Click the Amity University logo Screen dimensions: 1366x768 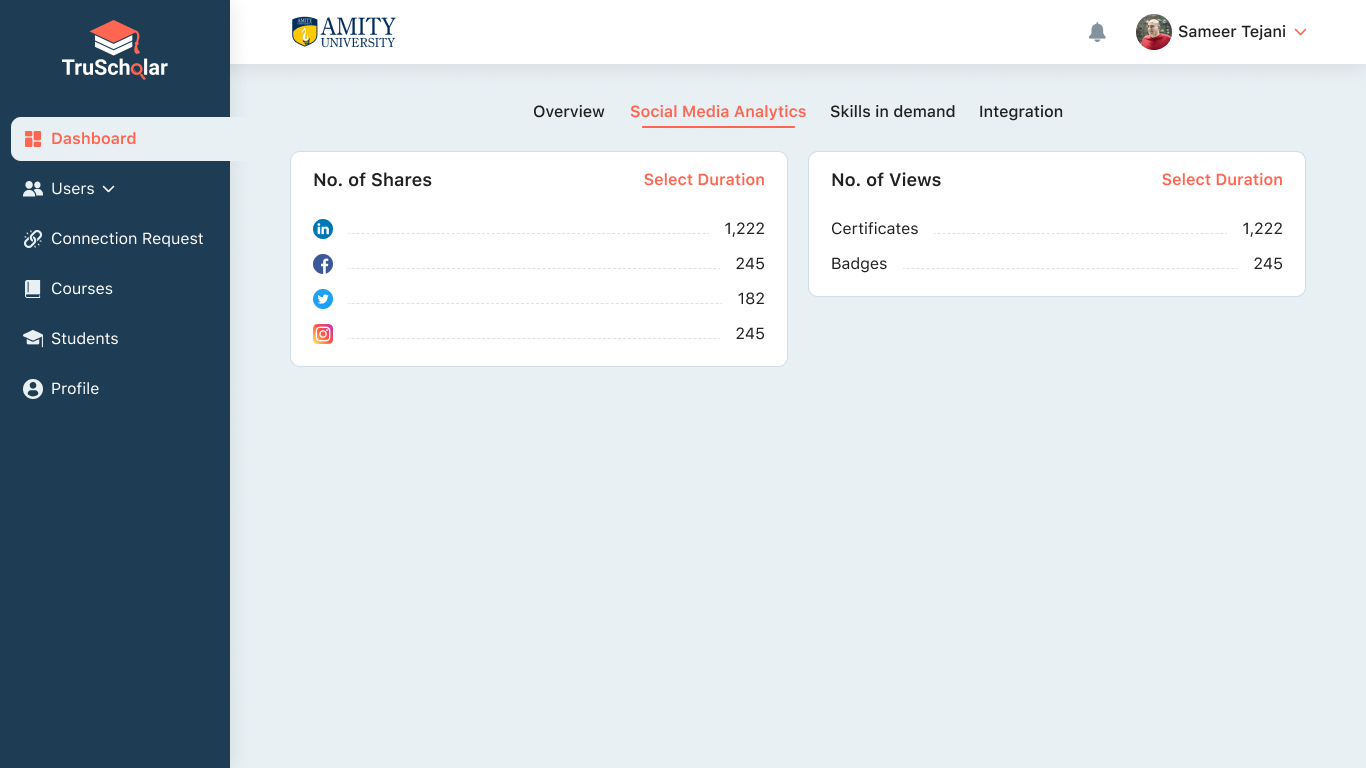coord(344,32)
